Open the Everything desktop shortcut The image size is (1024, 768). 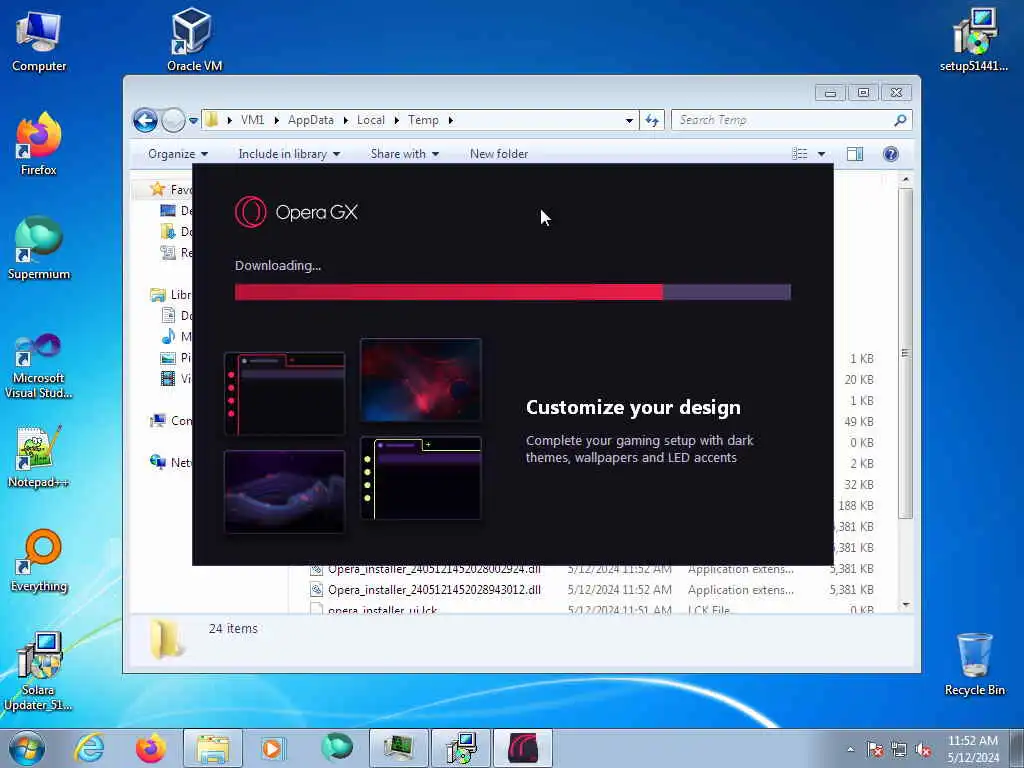click(x=39, y=560)
